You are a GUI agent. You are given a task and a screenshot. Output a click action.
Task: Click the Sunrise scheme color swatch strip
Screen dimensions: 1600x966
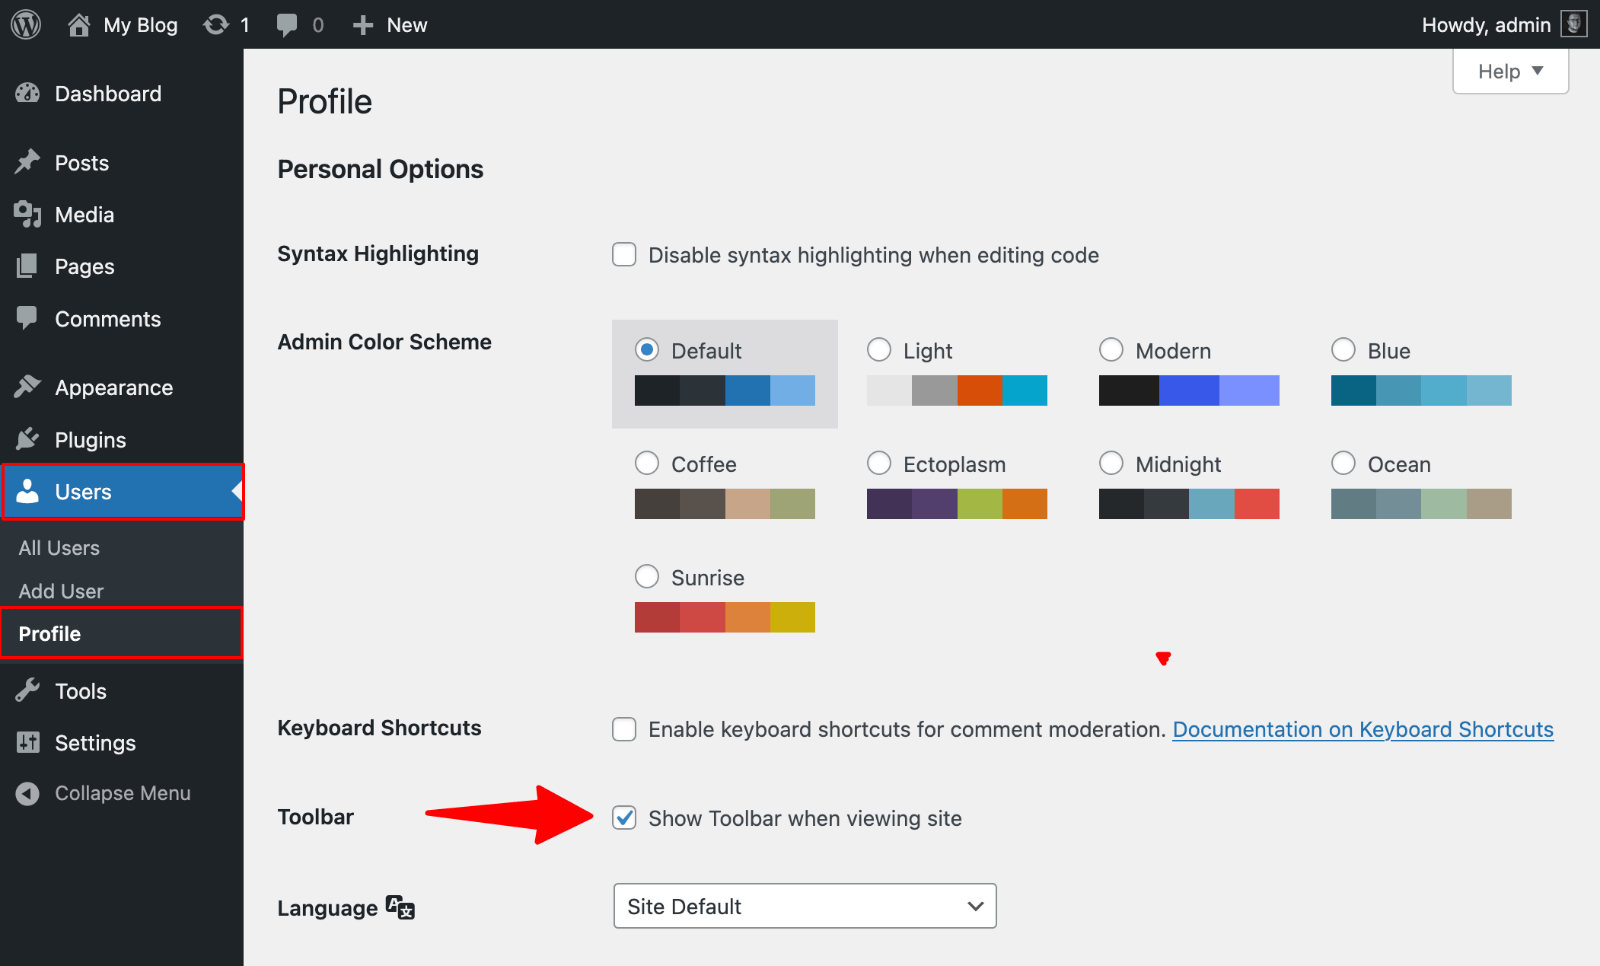click(x=724, y=617)
